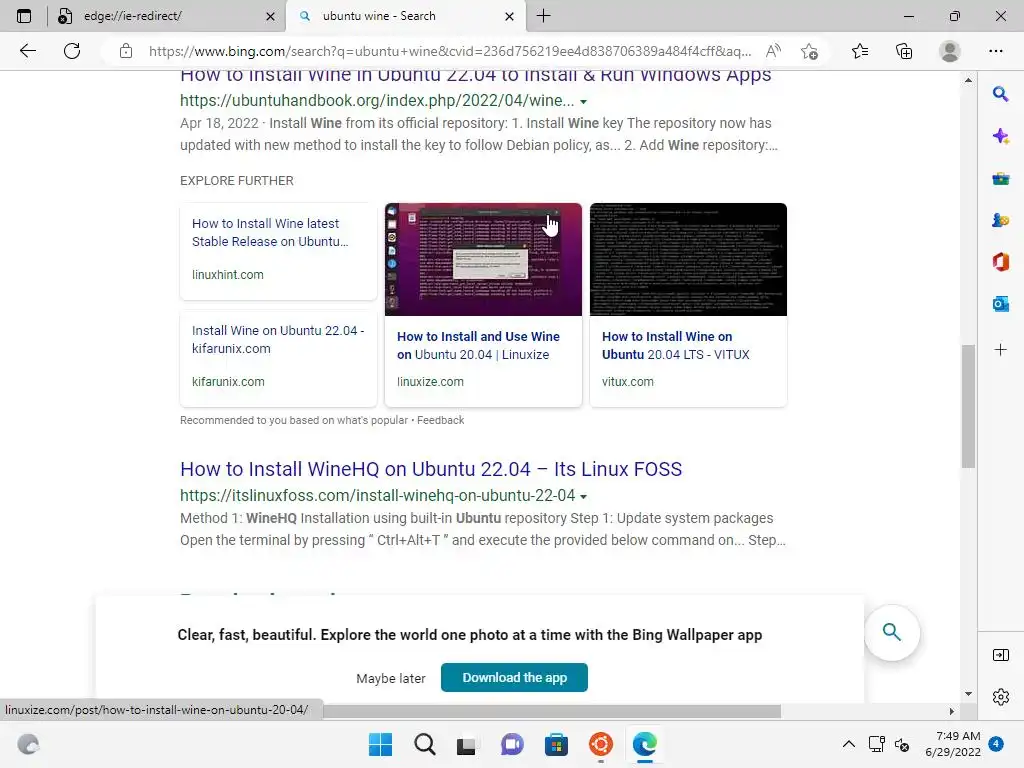Image resolution: width=1024 pixels, height=768 pixels.
Task: Hide the Edge sidebar
Action: click(x=1000, y=655)
